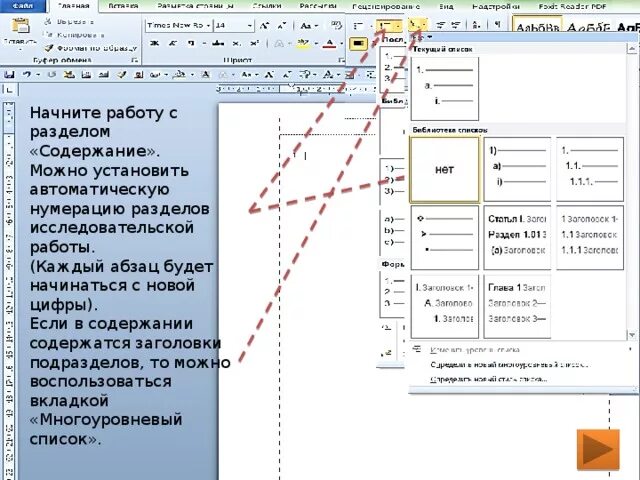This screenshot has height=480, width=640.
Task: Open the highlight color dropdown arrow
Action: point(316,43)
